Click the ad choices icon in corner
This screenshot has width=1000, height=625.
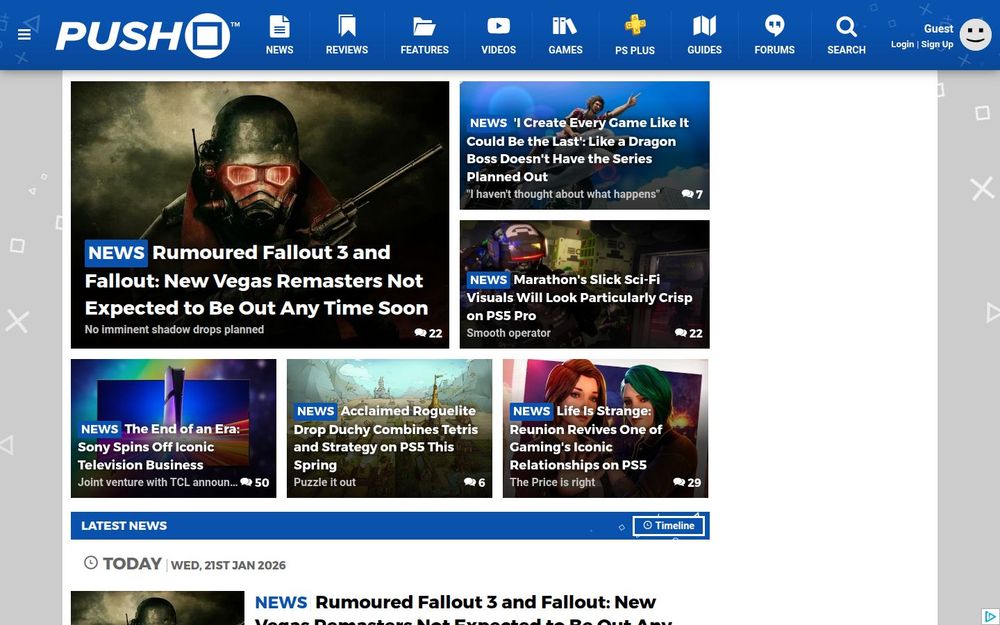click(990, 617)
